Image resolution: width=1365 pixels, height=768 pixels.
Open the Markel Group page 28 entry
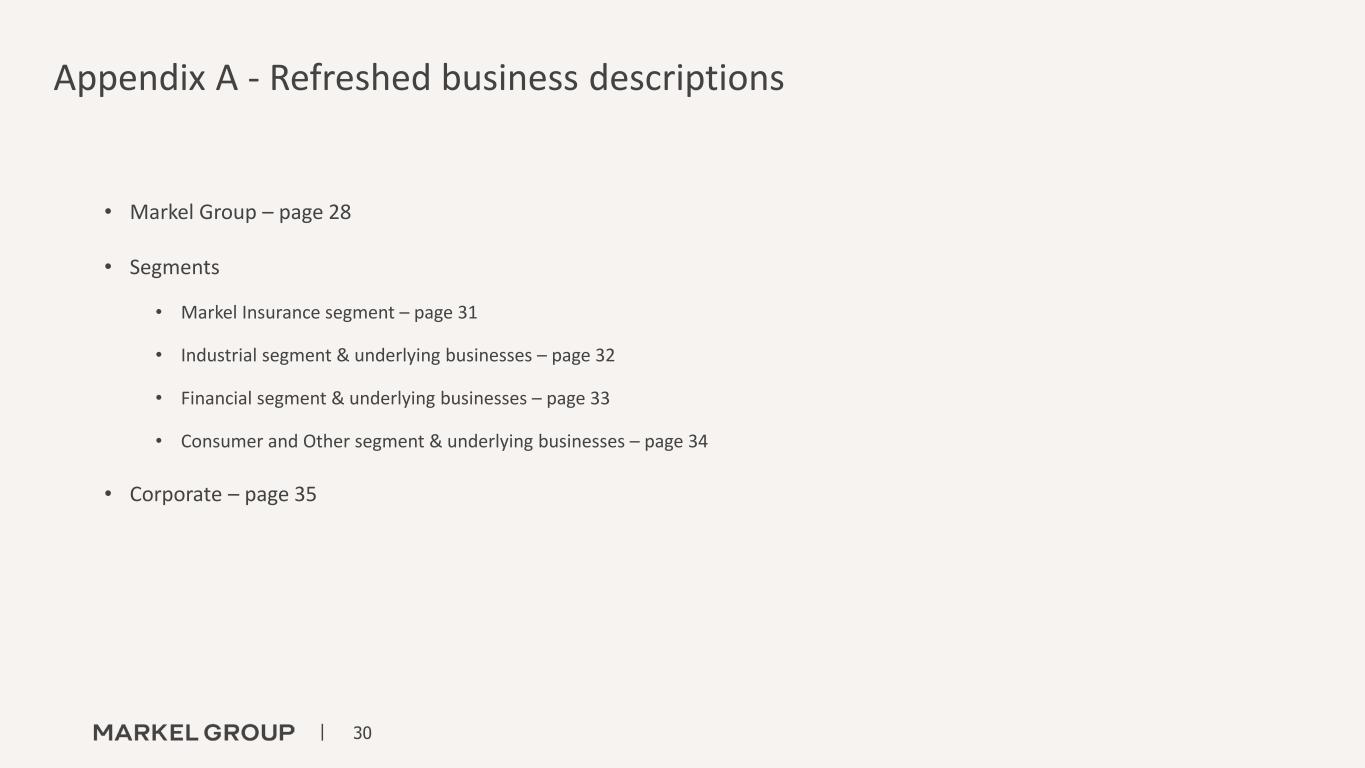pos(240,212)
